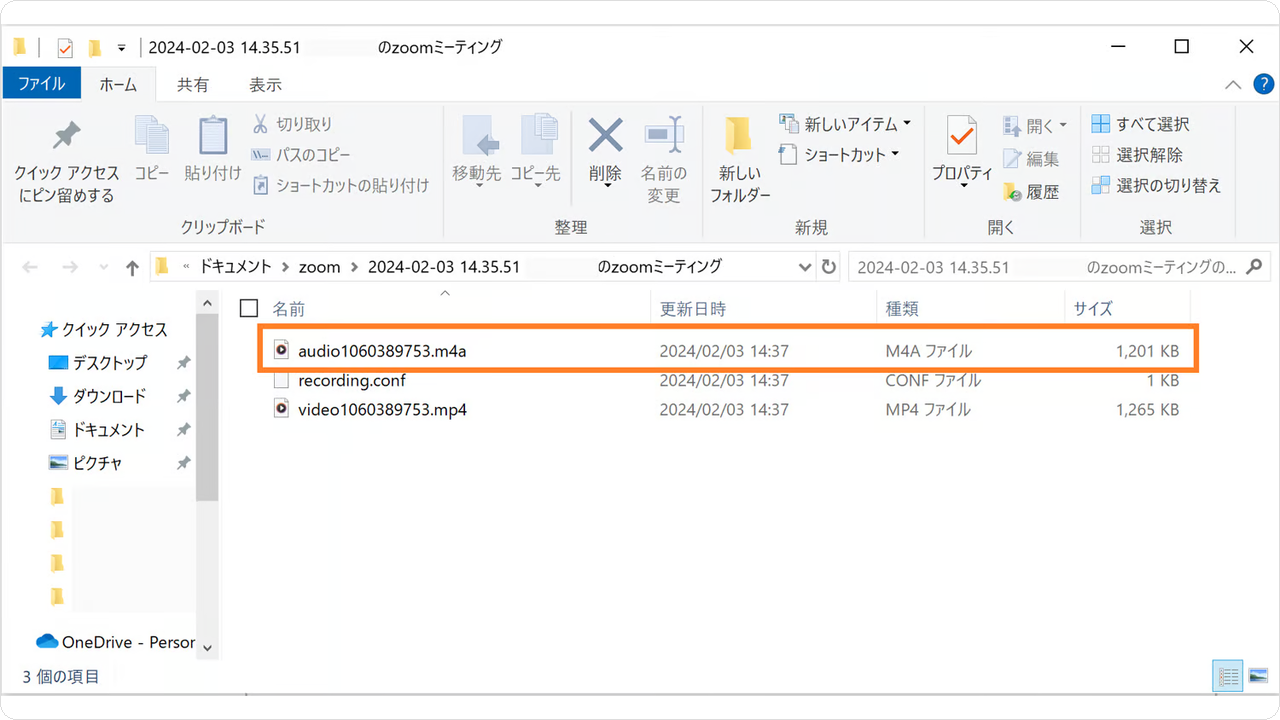This screenshot has height=720, width=1280.
Task: Click Invert selection (選択の切り替え)
Action: (x=1156, y=185)
